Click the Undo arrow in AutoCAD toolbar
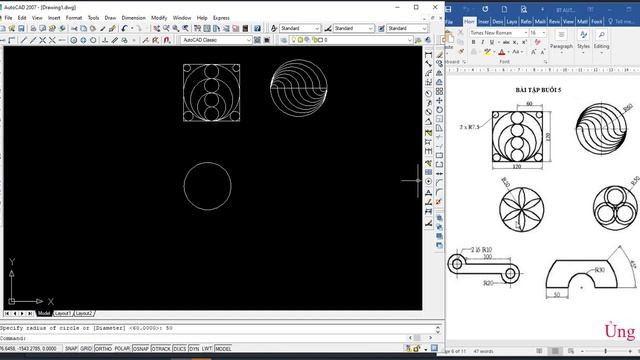The image size is (640, 360). pos(124,29)
